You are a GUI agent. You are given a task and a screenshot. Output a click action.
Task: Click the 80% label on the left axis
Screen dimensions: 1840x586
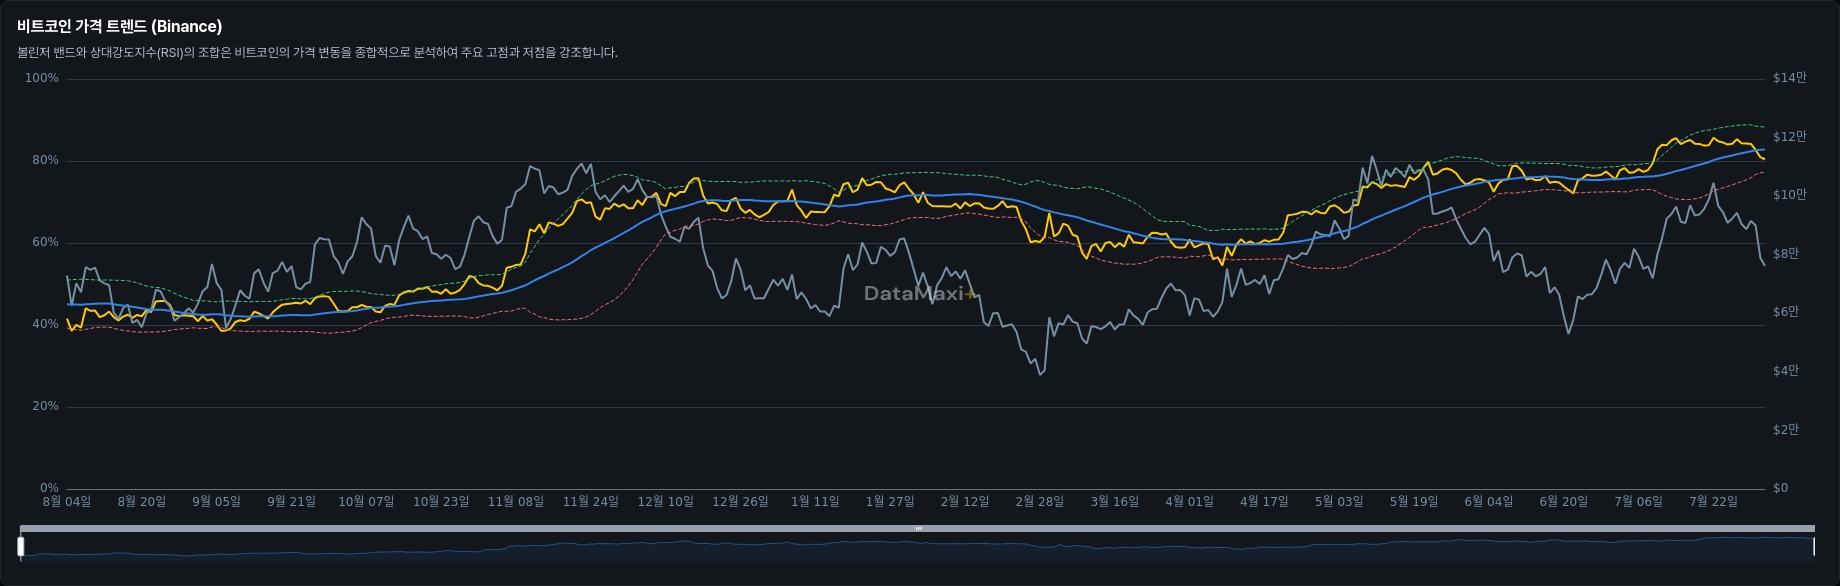click(46, 160)
